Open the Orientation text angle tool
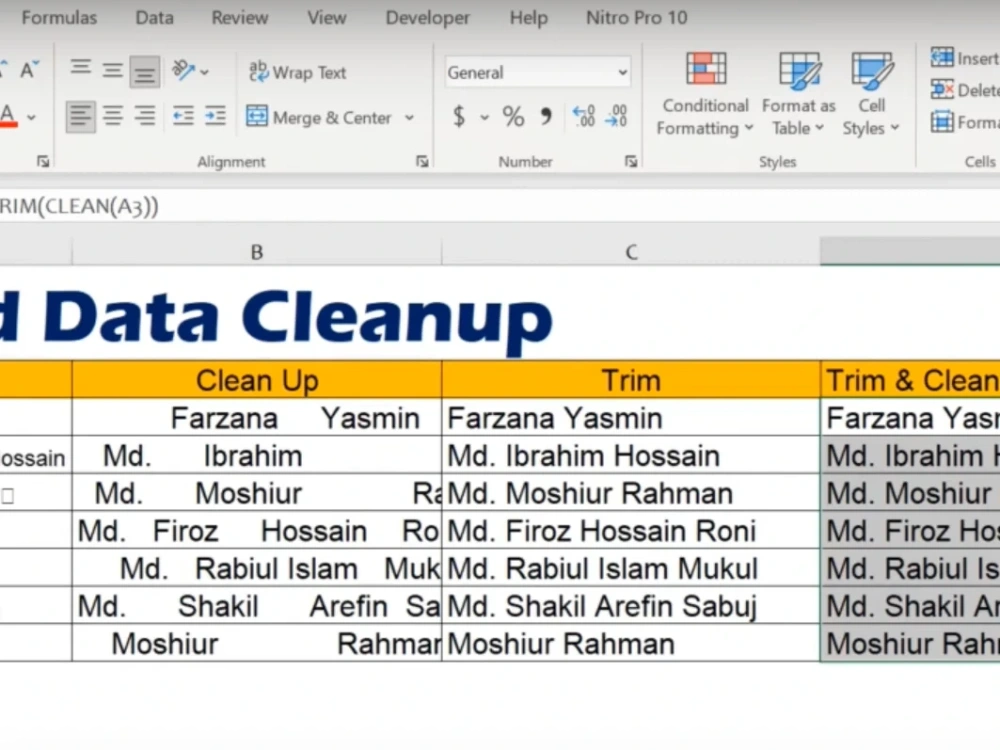The height and width of the screenshot is (750, 1000). click(184, 70)
